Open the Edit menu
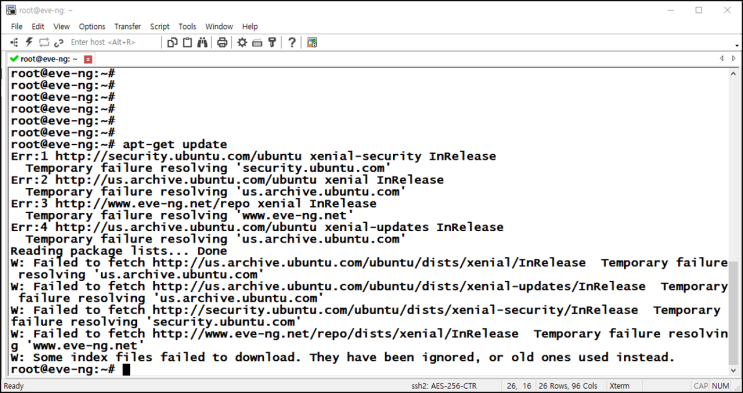This screenshot has width=743, height=393. (38, 27)
